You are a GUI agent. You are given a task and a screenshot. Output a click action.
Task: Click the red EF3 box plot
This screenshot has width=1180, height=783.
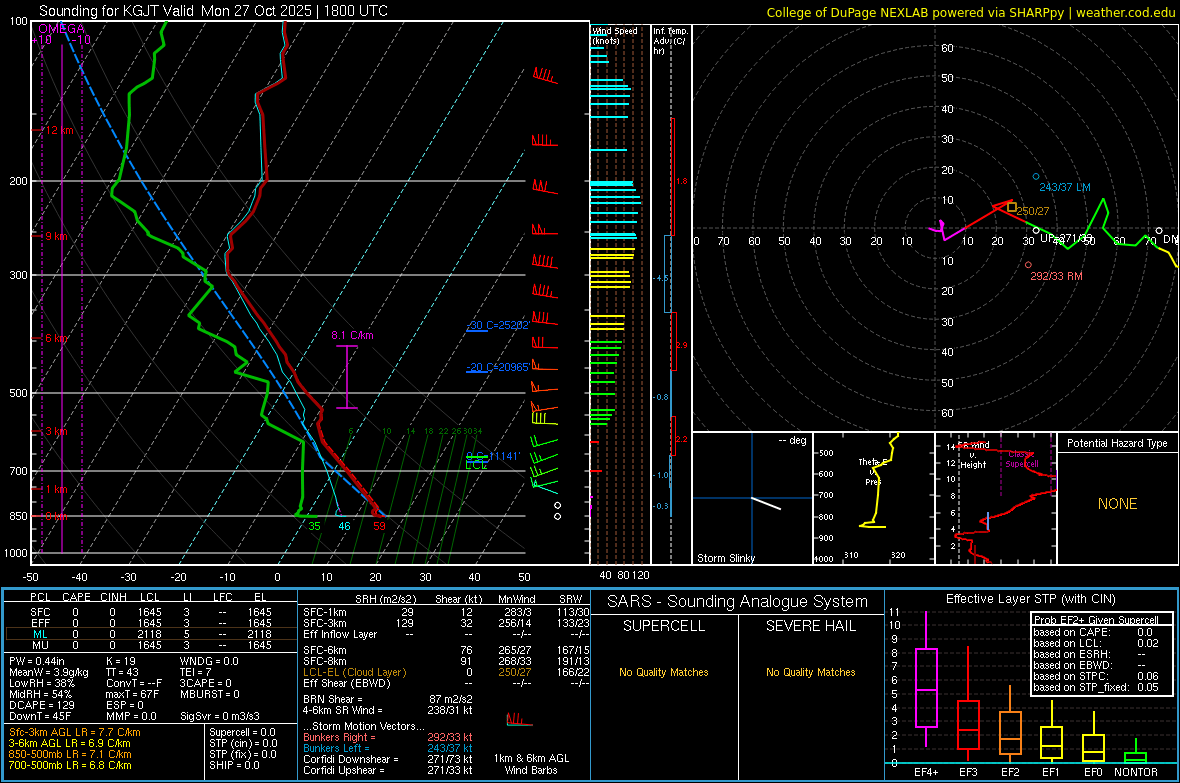tap(968, 705)
